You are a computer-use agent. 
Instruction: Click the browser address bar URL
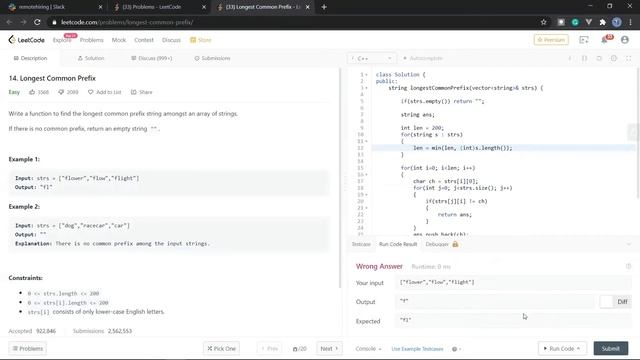(x=127, y=22)
